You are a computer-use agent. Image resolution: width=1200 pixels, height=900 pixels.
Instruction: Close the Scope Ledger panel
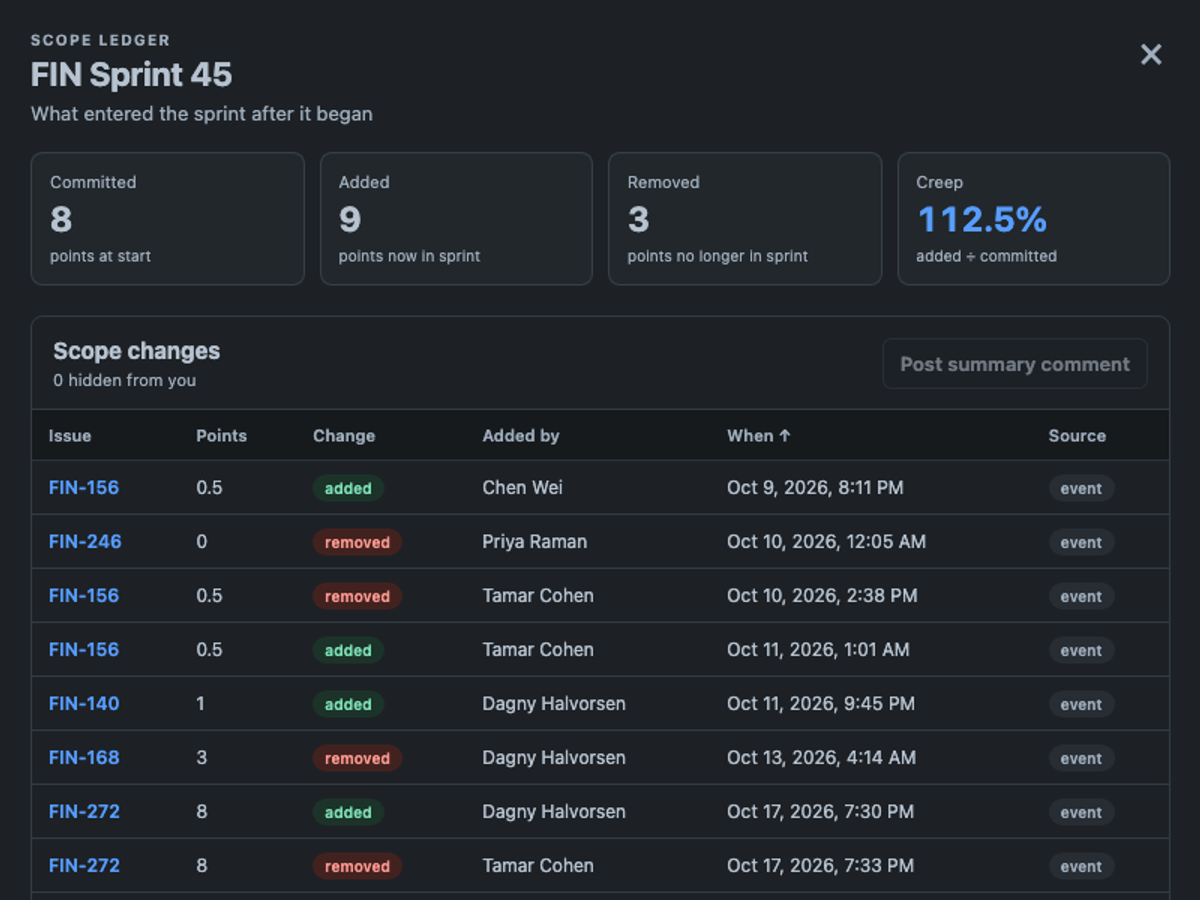click(x=1151, y=55)
